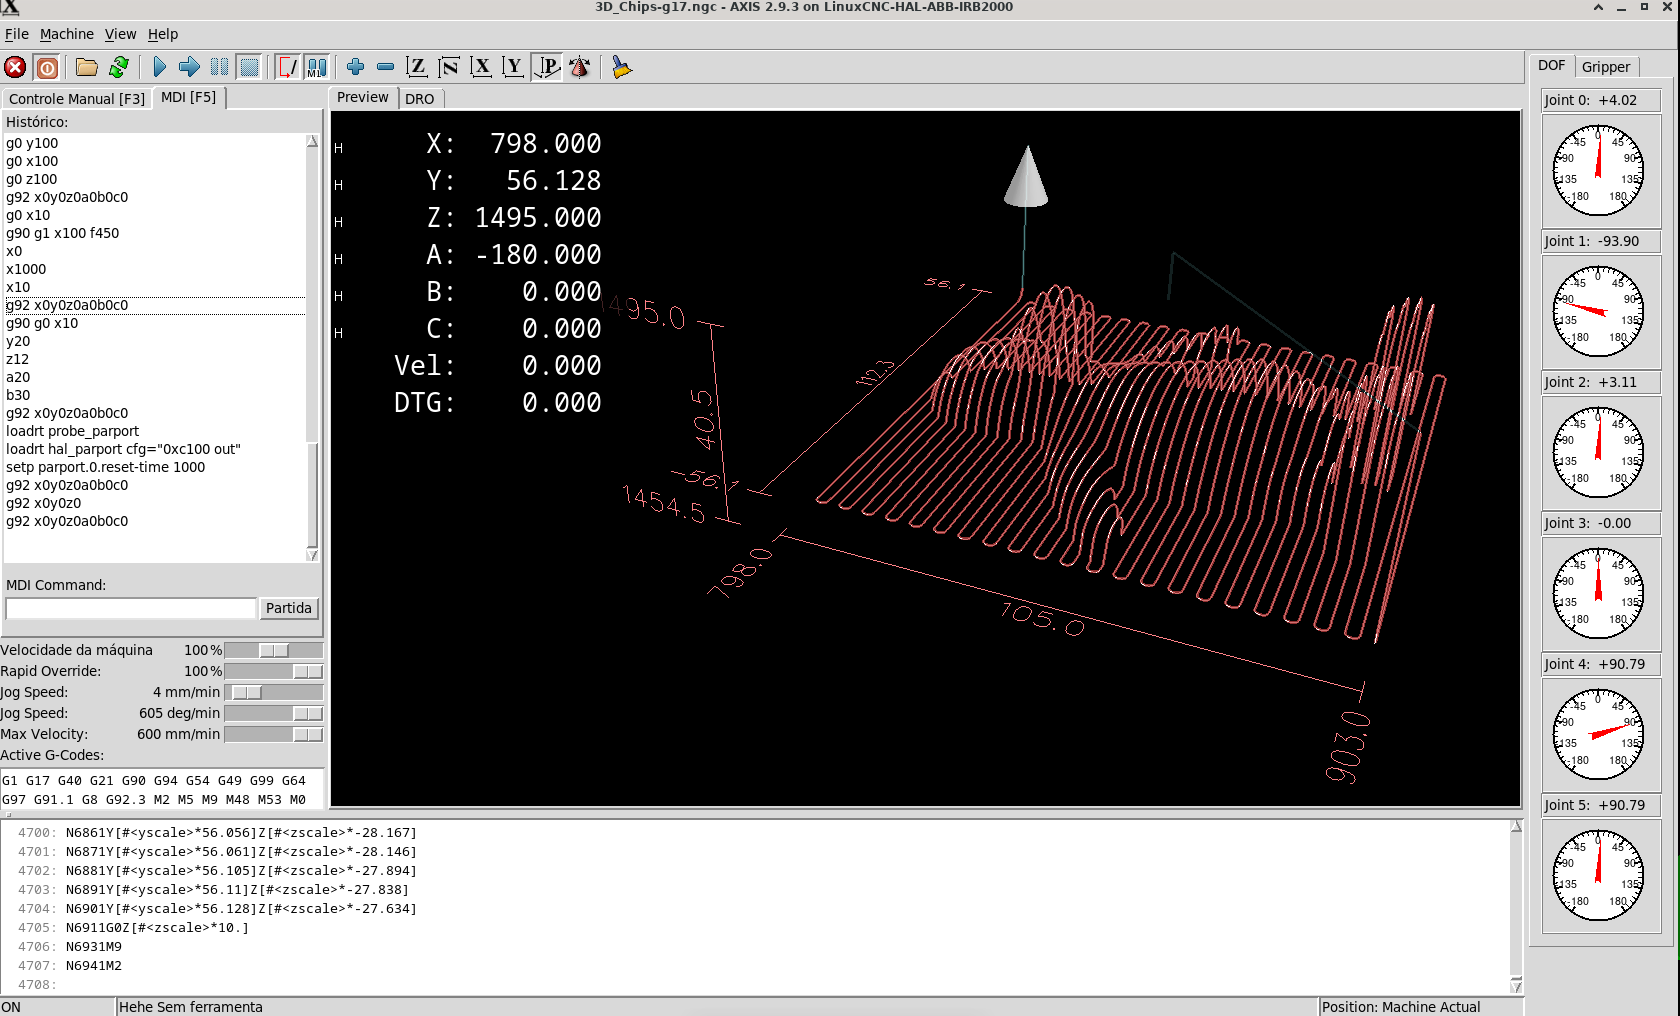Viewport: 1680px width, 1016px height.
Task: Toggle skip lines with slash
Action: tap(287, 67)
